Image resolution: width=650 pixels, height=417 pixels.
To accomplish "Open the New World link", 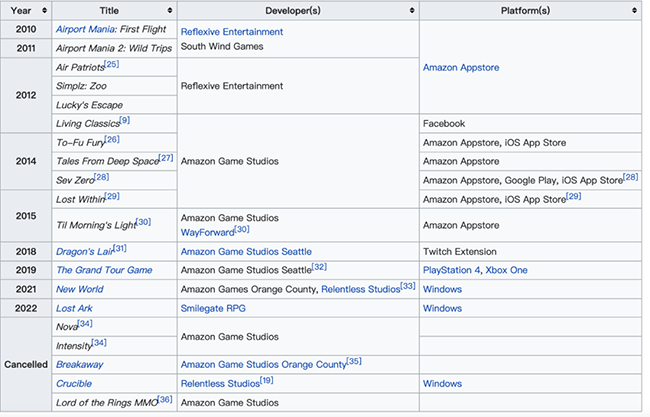I will coord(80,289).
